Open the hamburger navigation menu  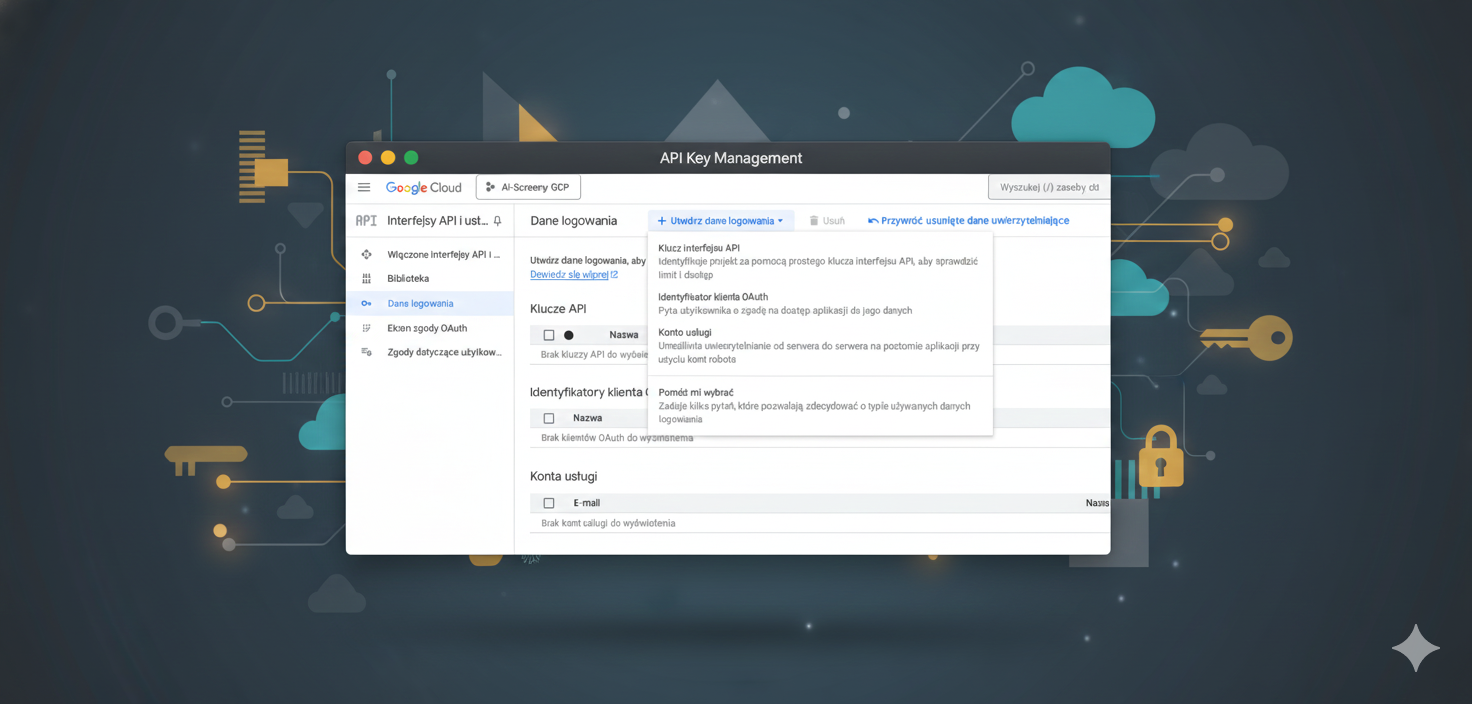pyautogui.click(x=364, y=187)
